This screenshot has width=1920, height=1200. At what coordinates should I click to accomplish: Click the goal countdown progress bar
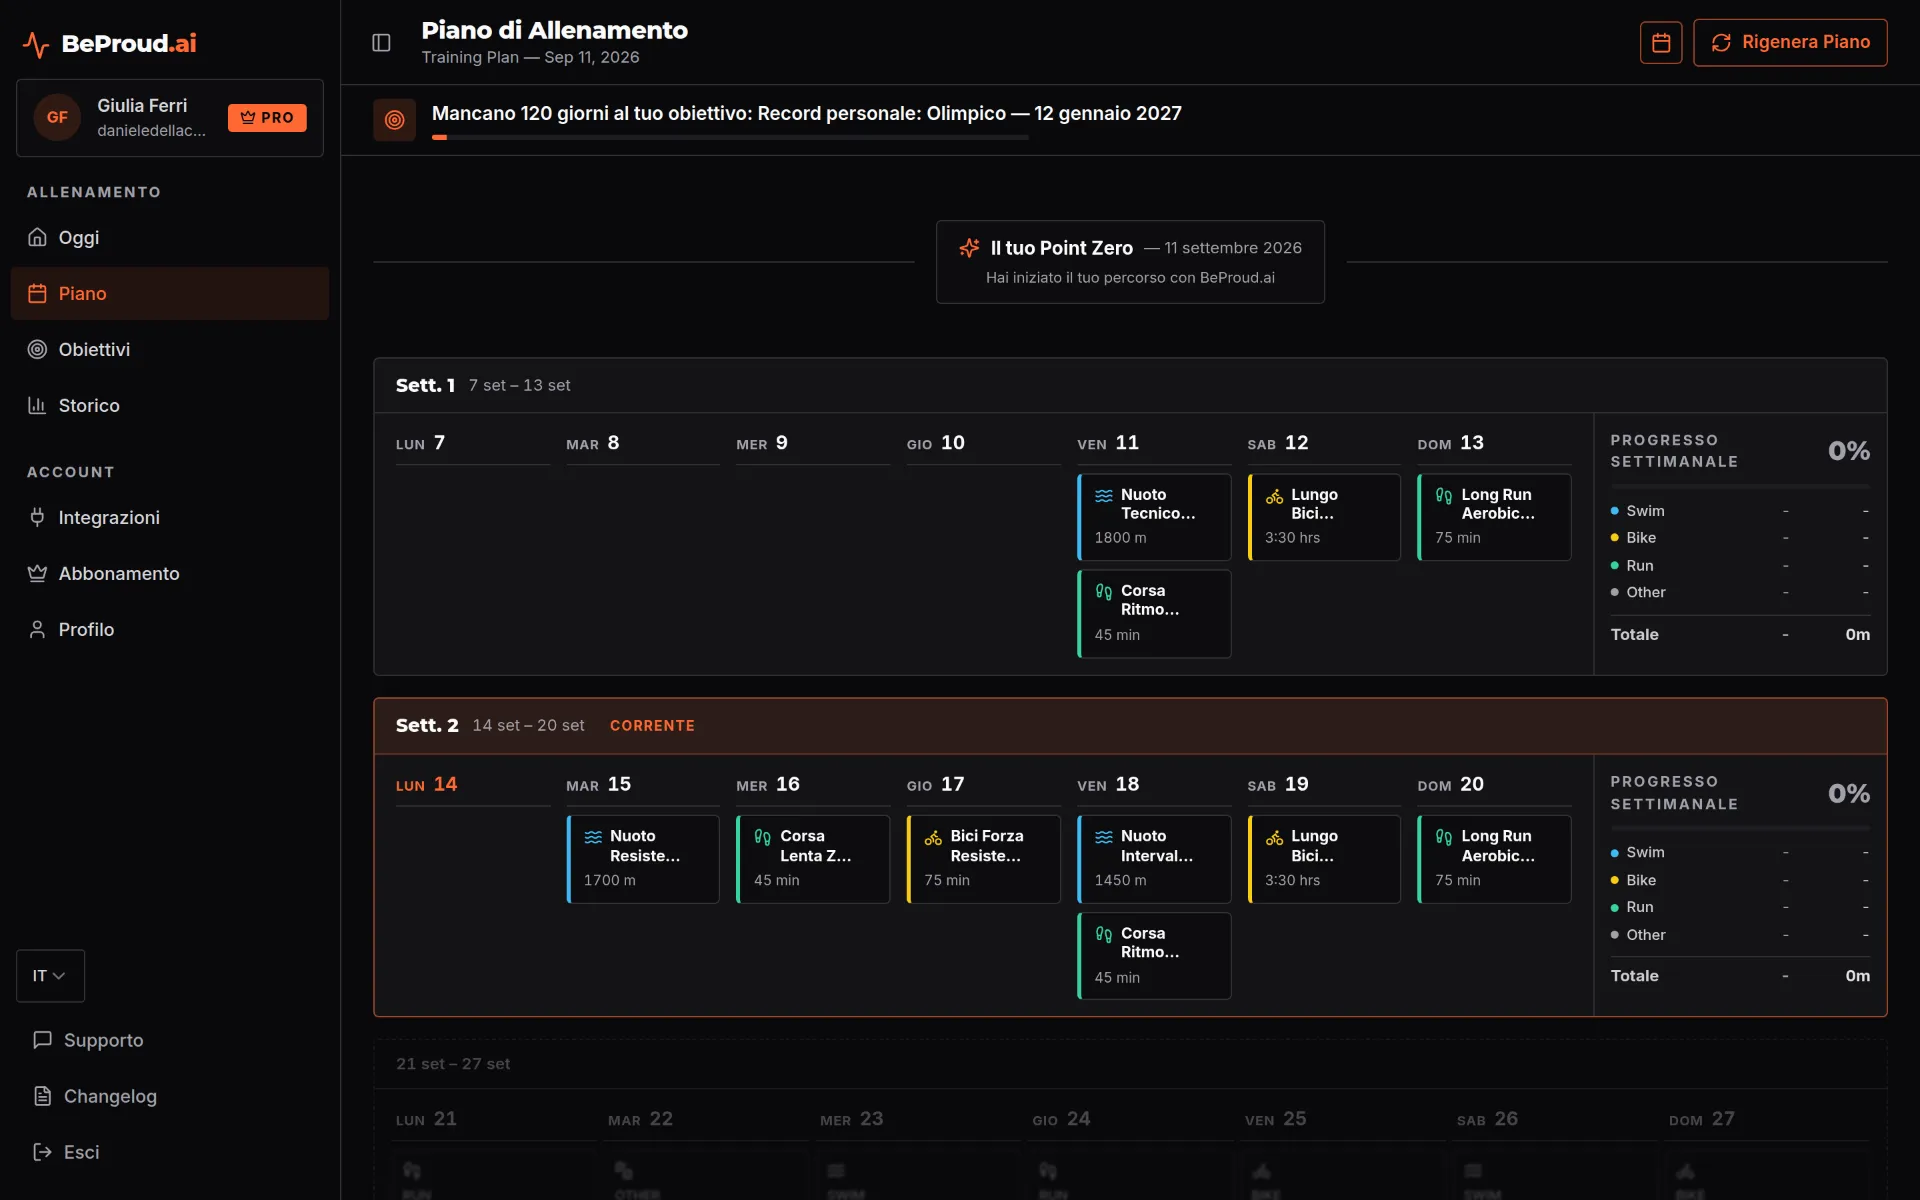(x=730, y=137)
